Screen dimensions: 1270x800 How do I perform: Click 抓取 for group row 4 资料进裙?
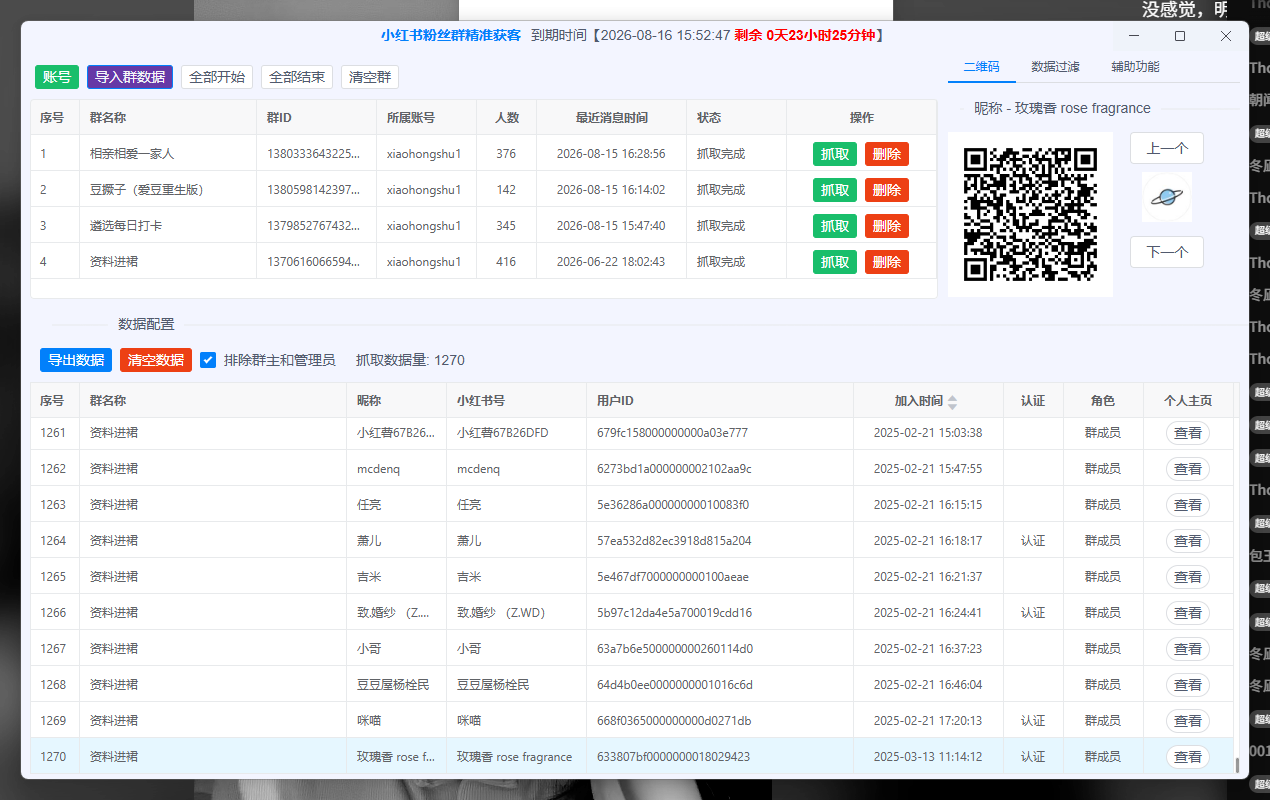(x=835, y=262)
